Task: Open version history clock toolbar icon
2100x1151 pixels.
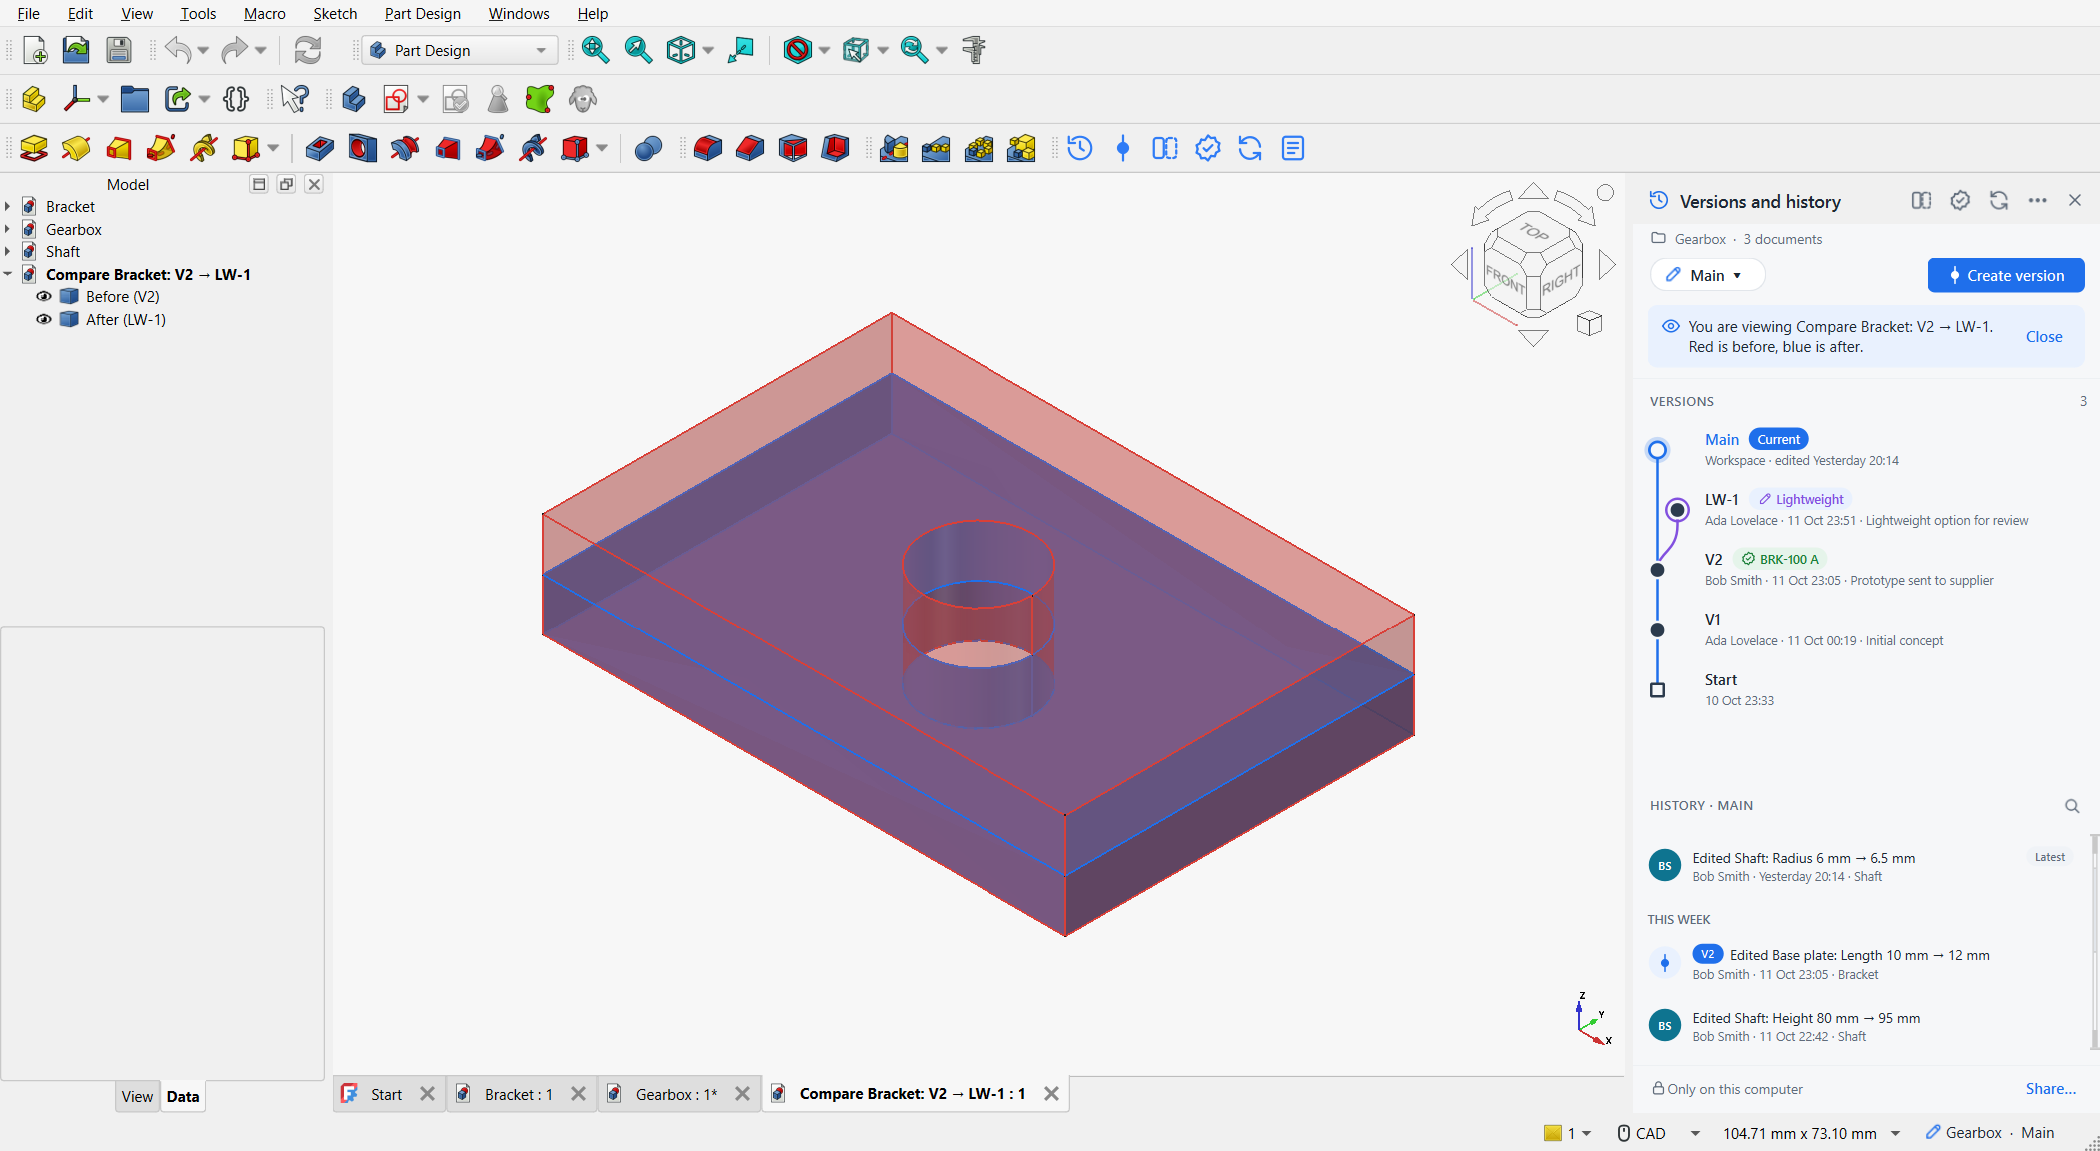Action: [x=1080, y=148]
